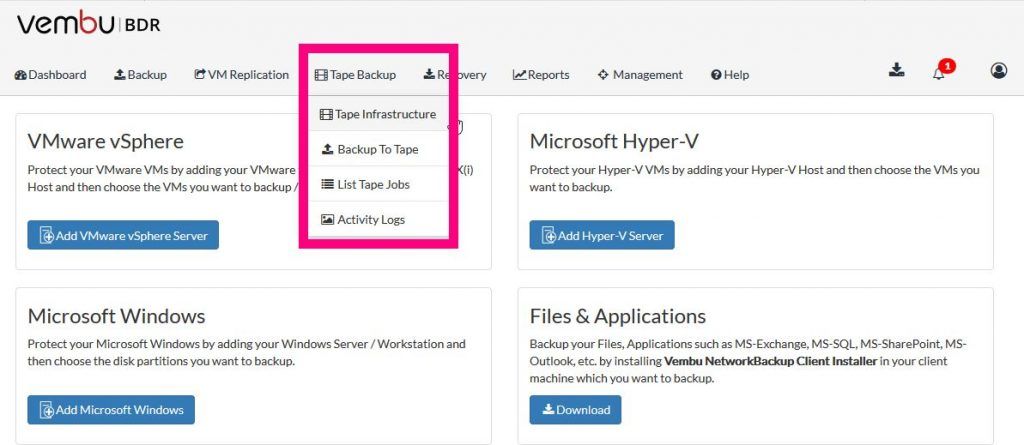Click the Microsoft Hyper-V heading
The width and height of the screenshot is (1024, 445).
point(613,141)
